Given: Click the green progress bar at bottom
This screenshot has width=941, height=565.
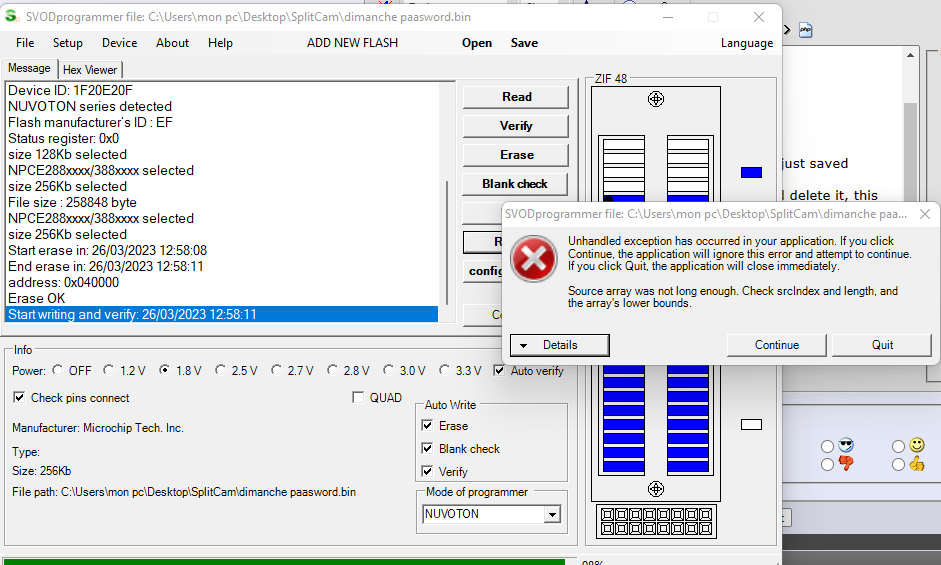Looking at the screenshot, I should point(284,562).
